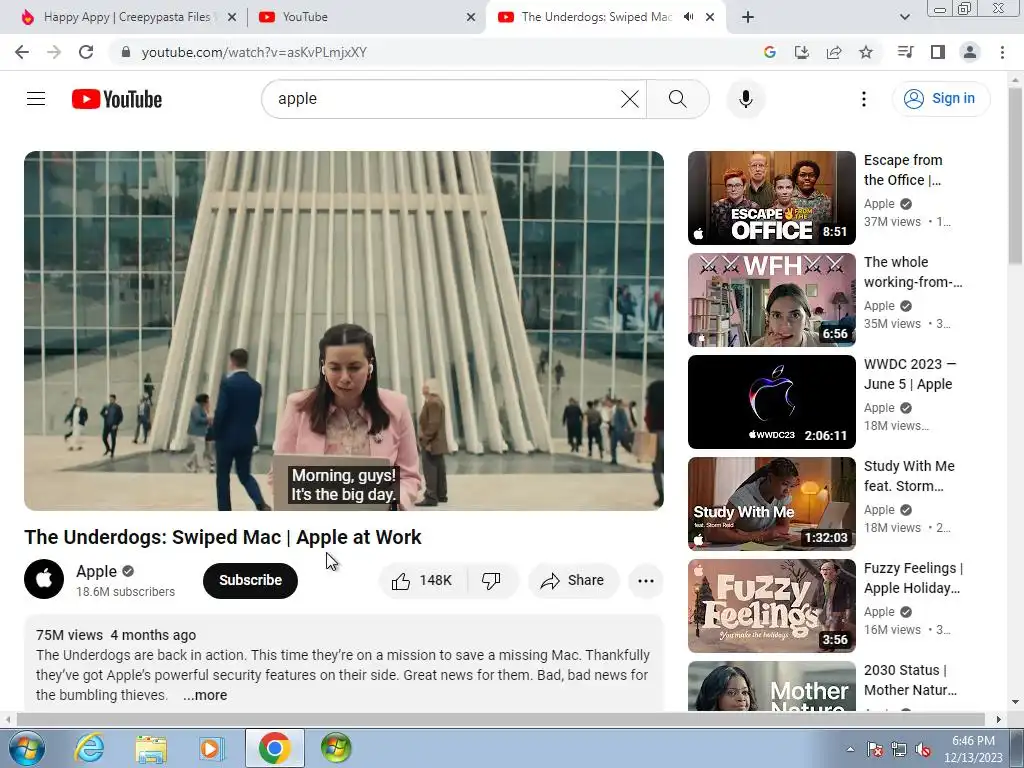Open more actions ellipsis below the video

(x=646, y=581)
